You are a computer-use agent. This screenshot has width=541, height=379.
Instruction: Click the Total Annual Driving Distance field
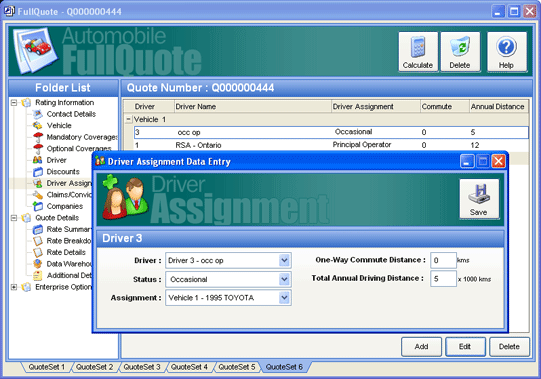[x=443, y=279]
